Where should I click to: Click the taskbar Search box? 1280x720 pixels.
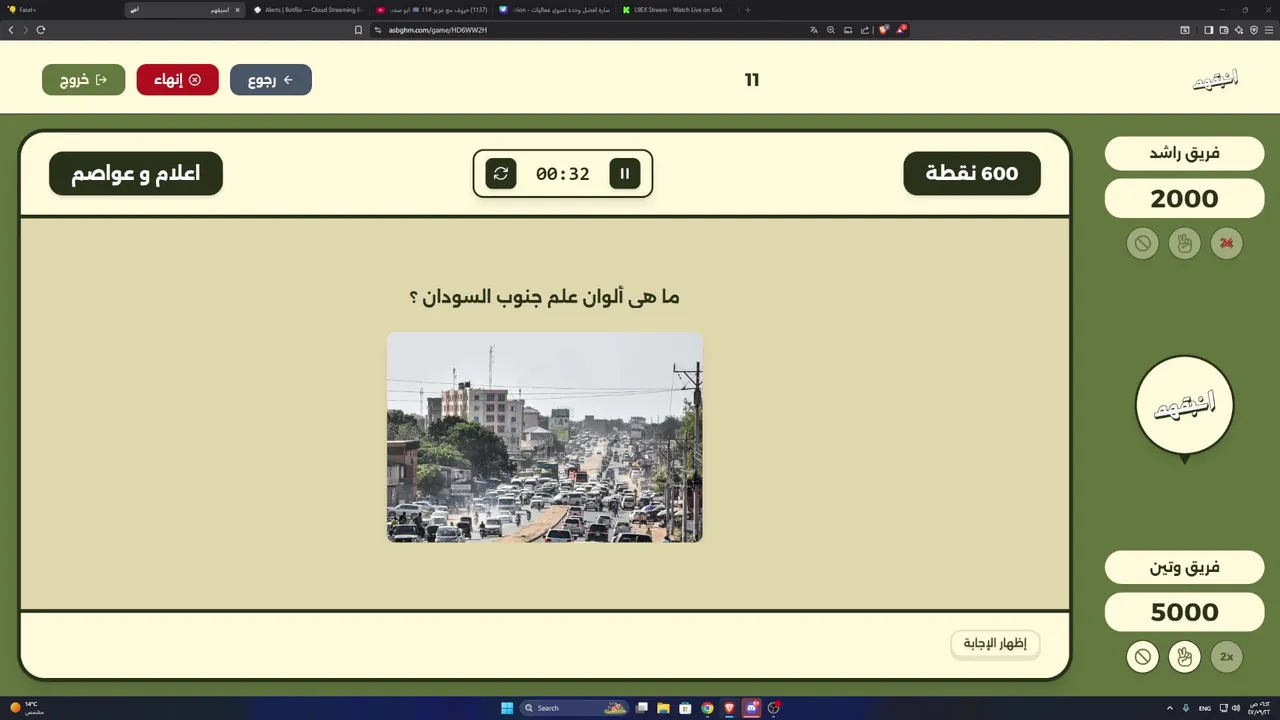[x=574, y=708]
